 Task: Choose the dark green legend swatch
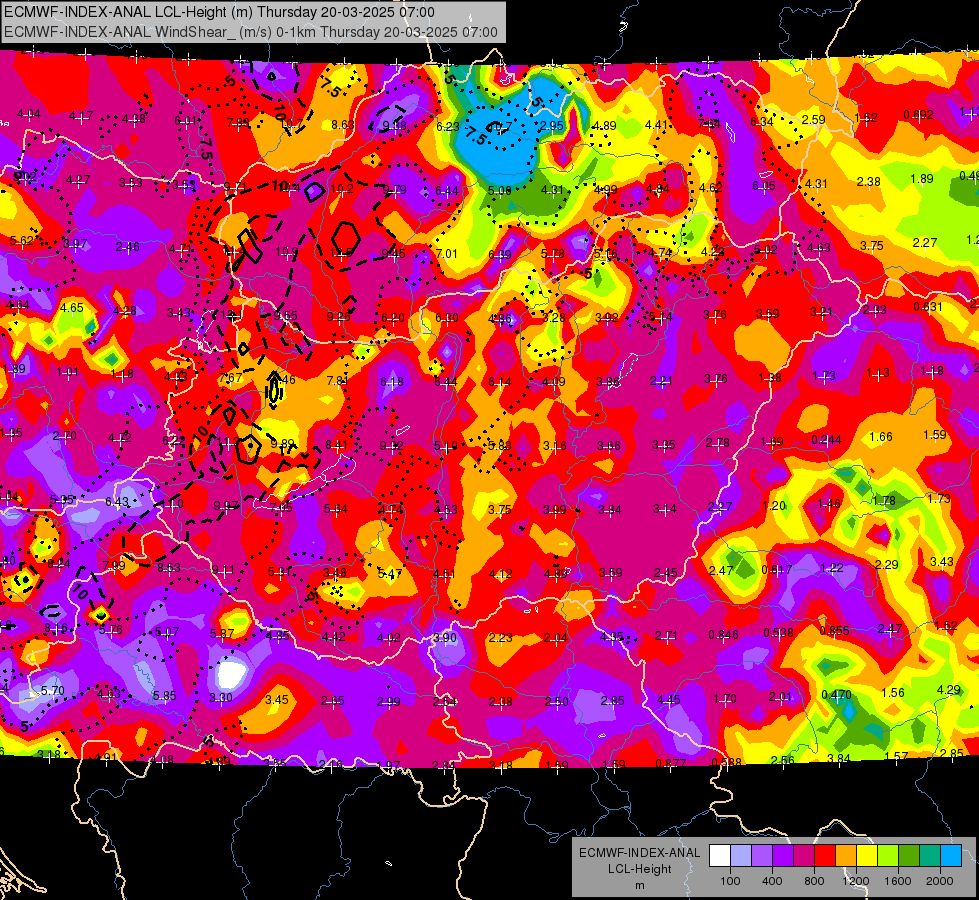click(x=909, y=856)
